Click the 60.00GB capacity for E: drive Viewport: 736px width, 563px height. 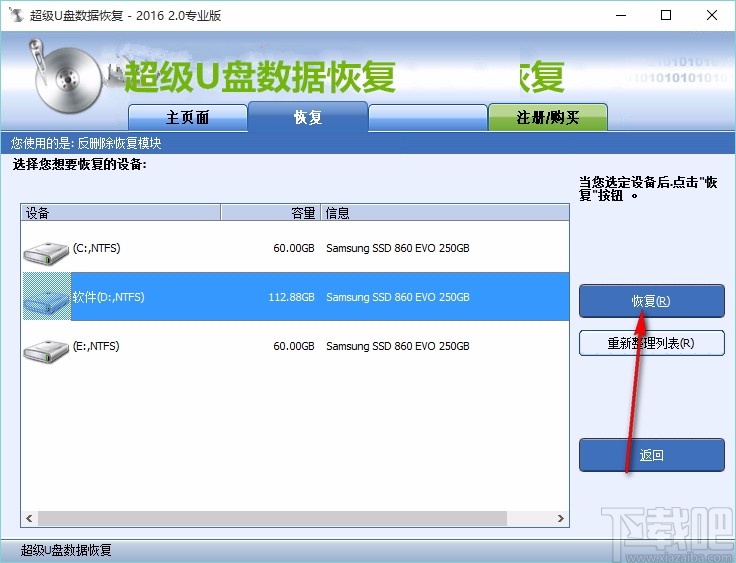(x=294, y=346)
